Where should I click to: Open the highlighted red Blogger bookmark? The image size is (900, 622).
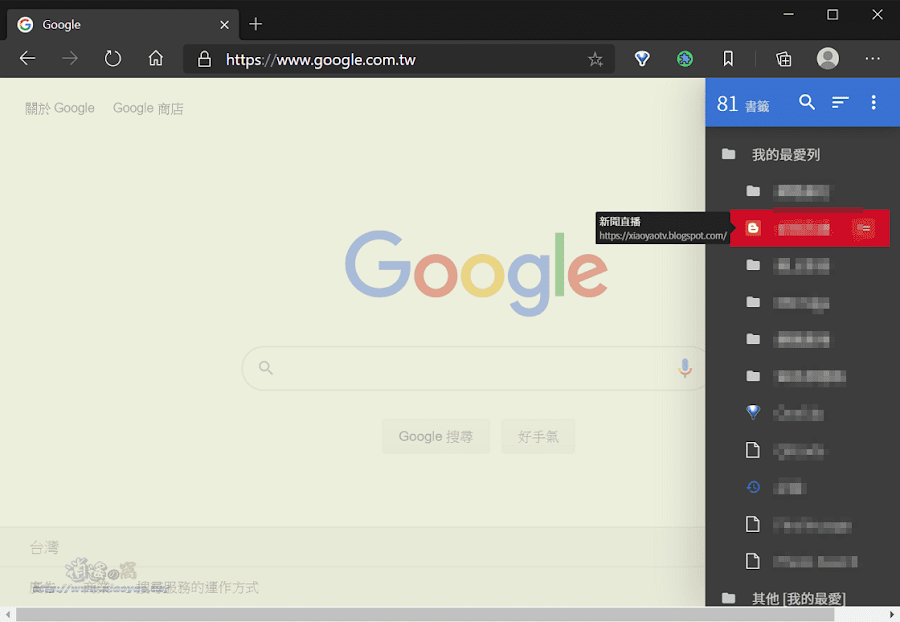pyautogui.click(x=809, y=228)
